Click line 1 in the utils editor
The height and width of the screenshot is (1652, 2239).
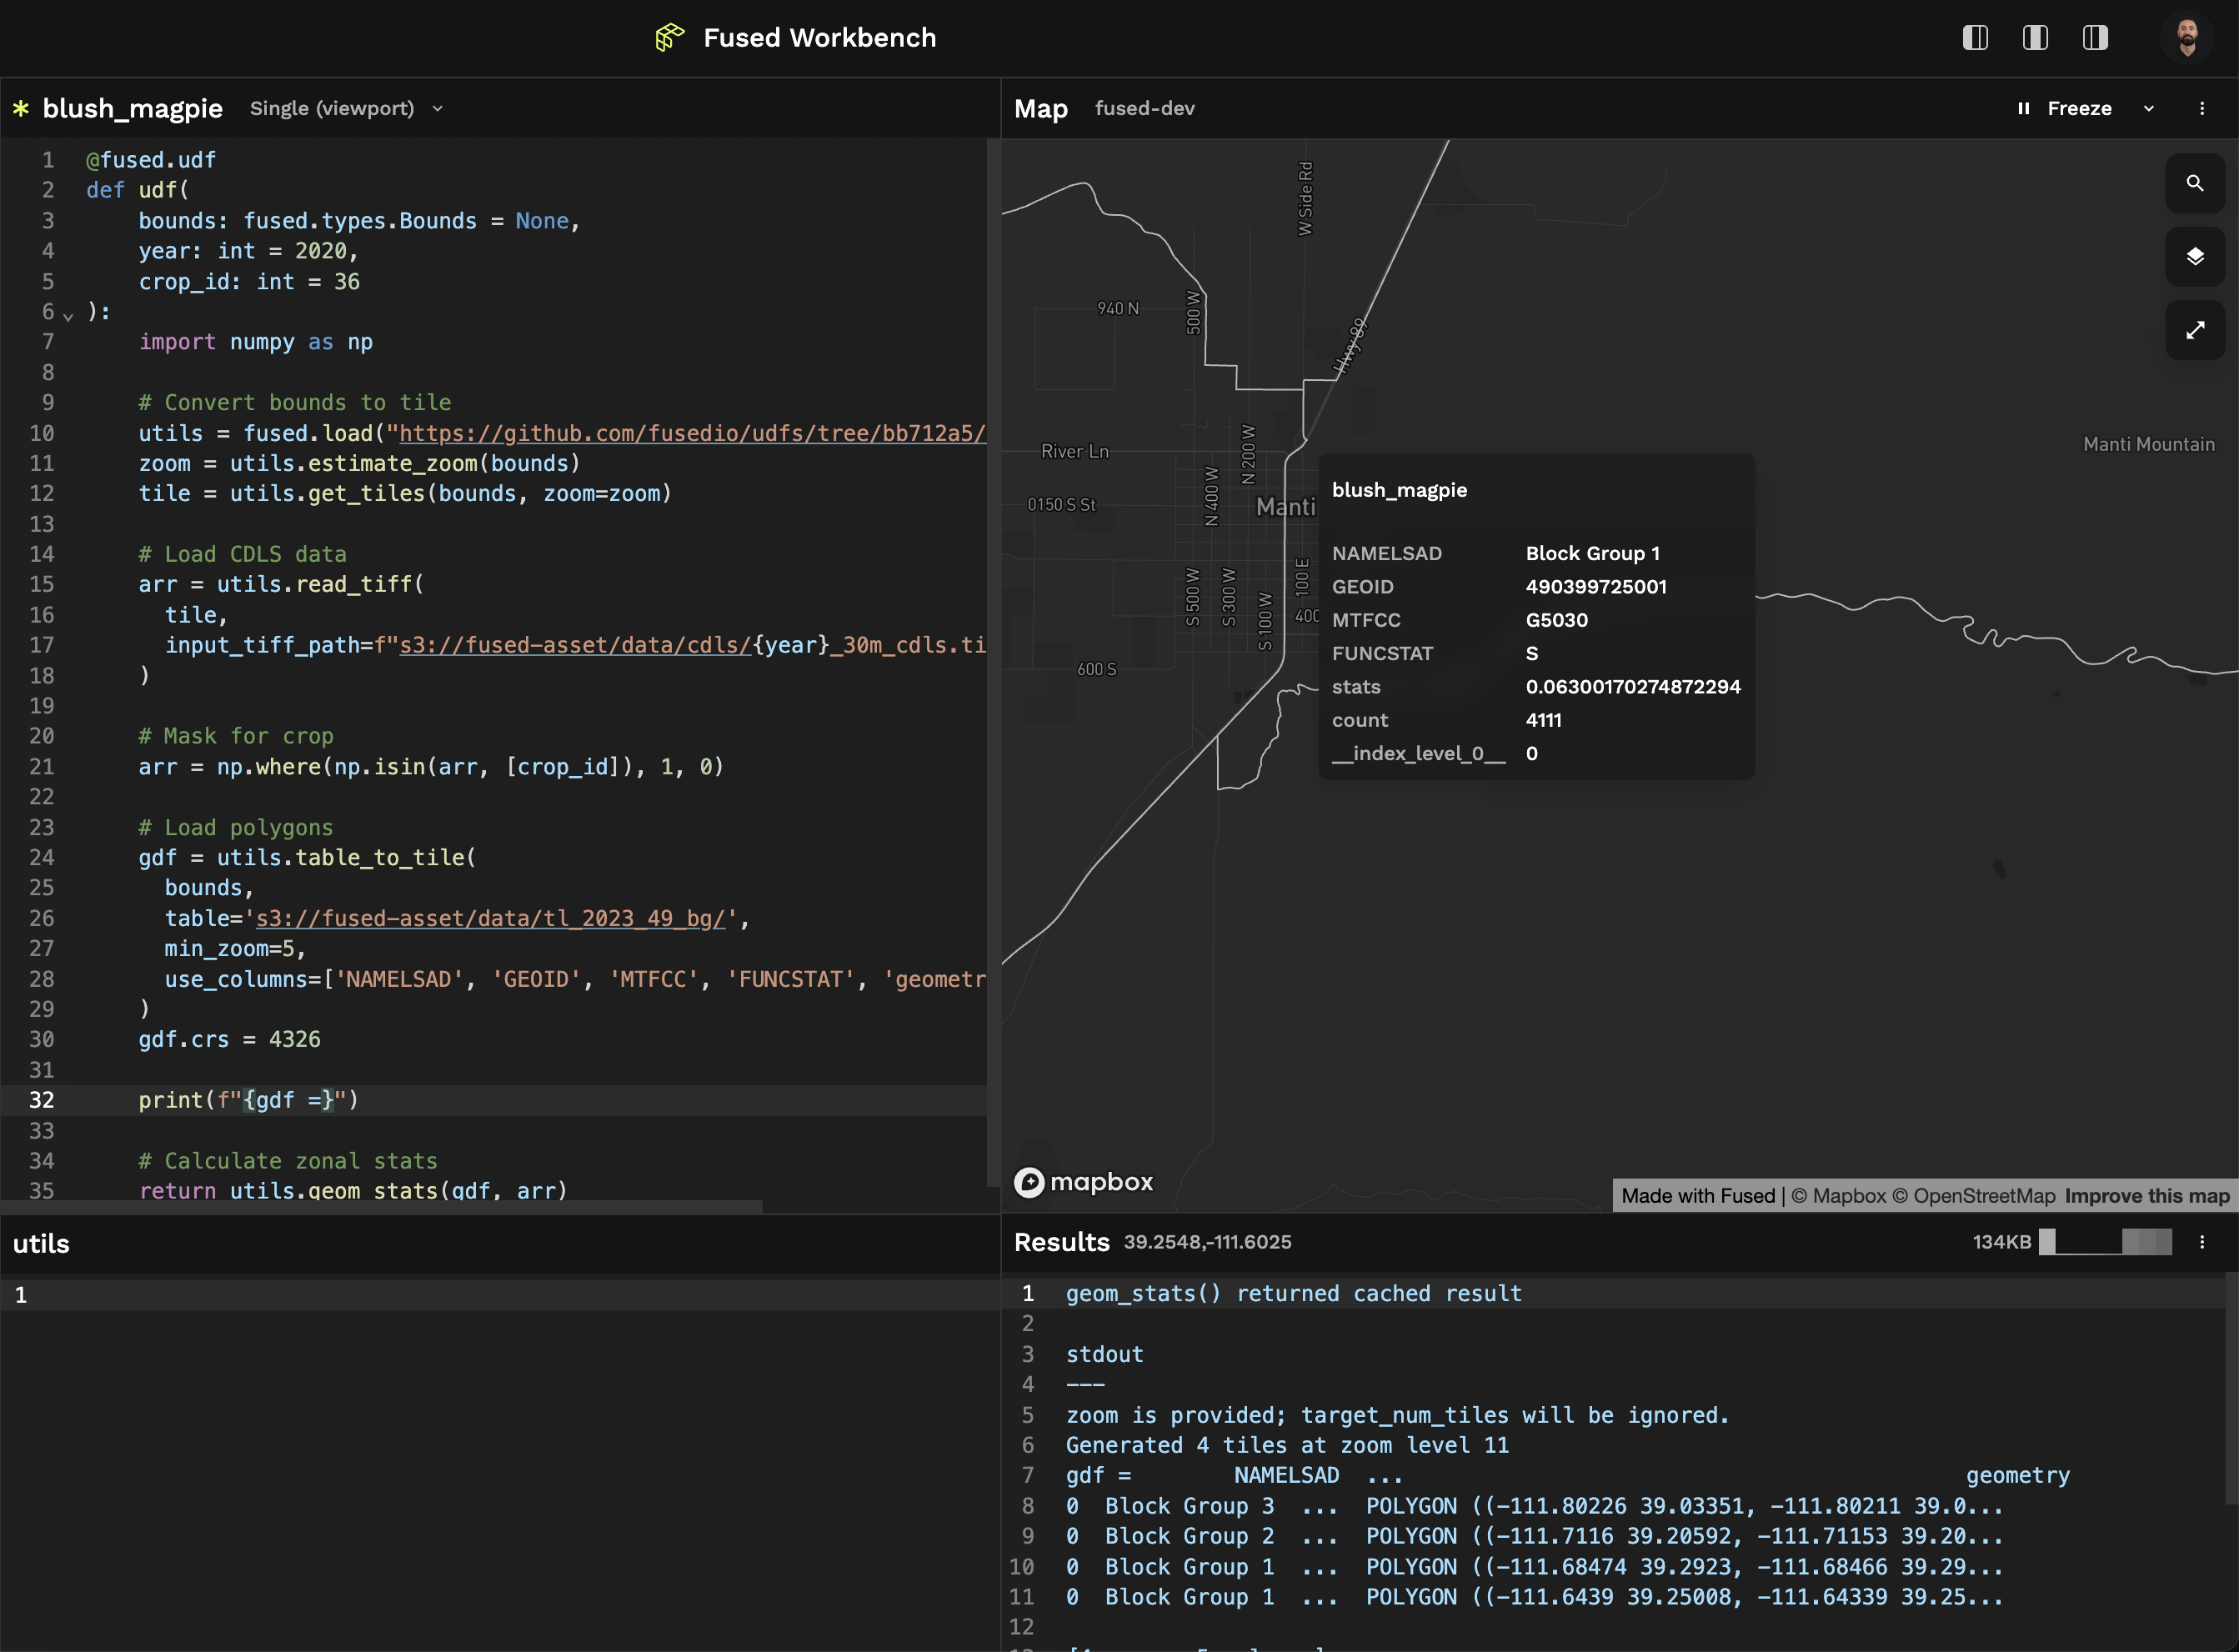pos(500,1295)
